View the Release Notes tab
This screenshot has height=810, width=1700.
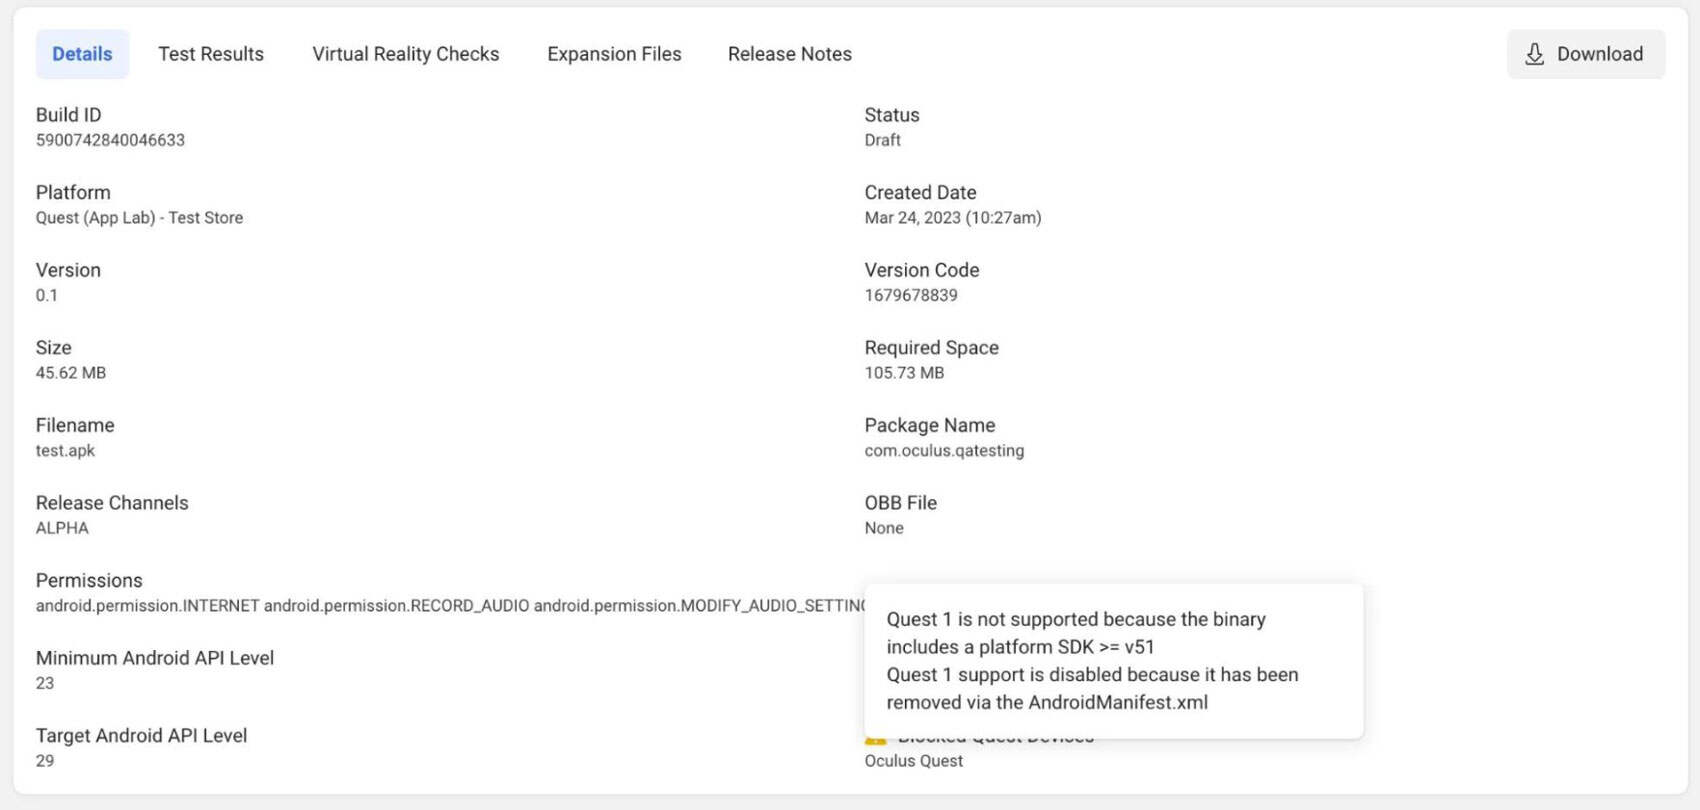(x=789, y=54)
